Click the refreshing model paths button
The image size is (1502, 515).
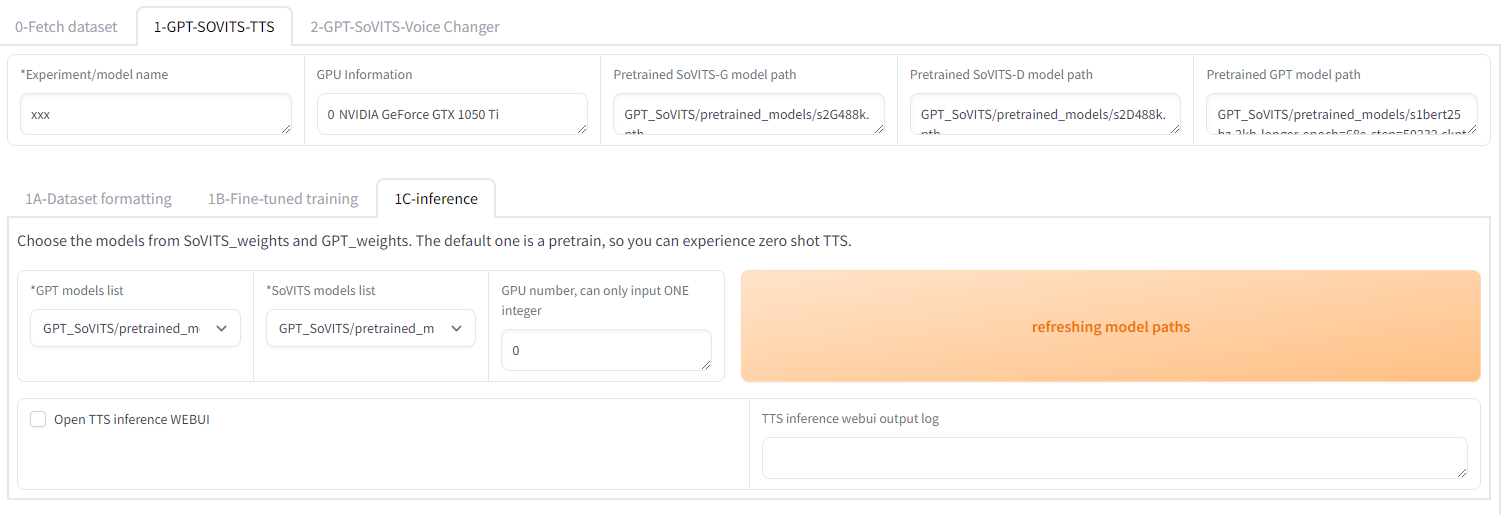[1110, 327]
